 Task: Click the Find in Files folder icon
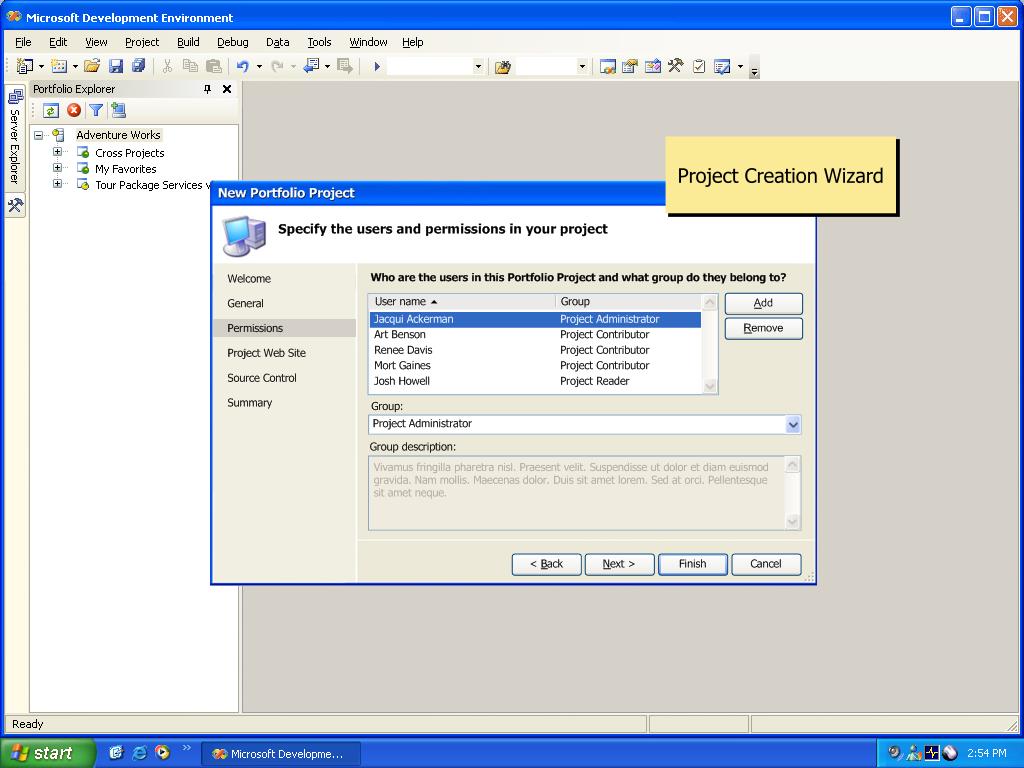502,67
